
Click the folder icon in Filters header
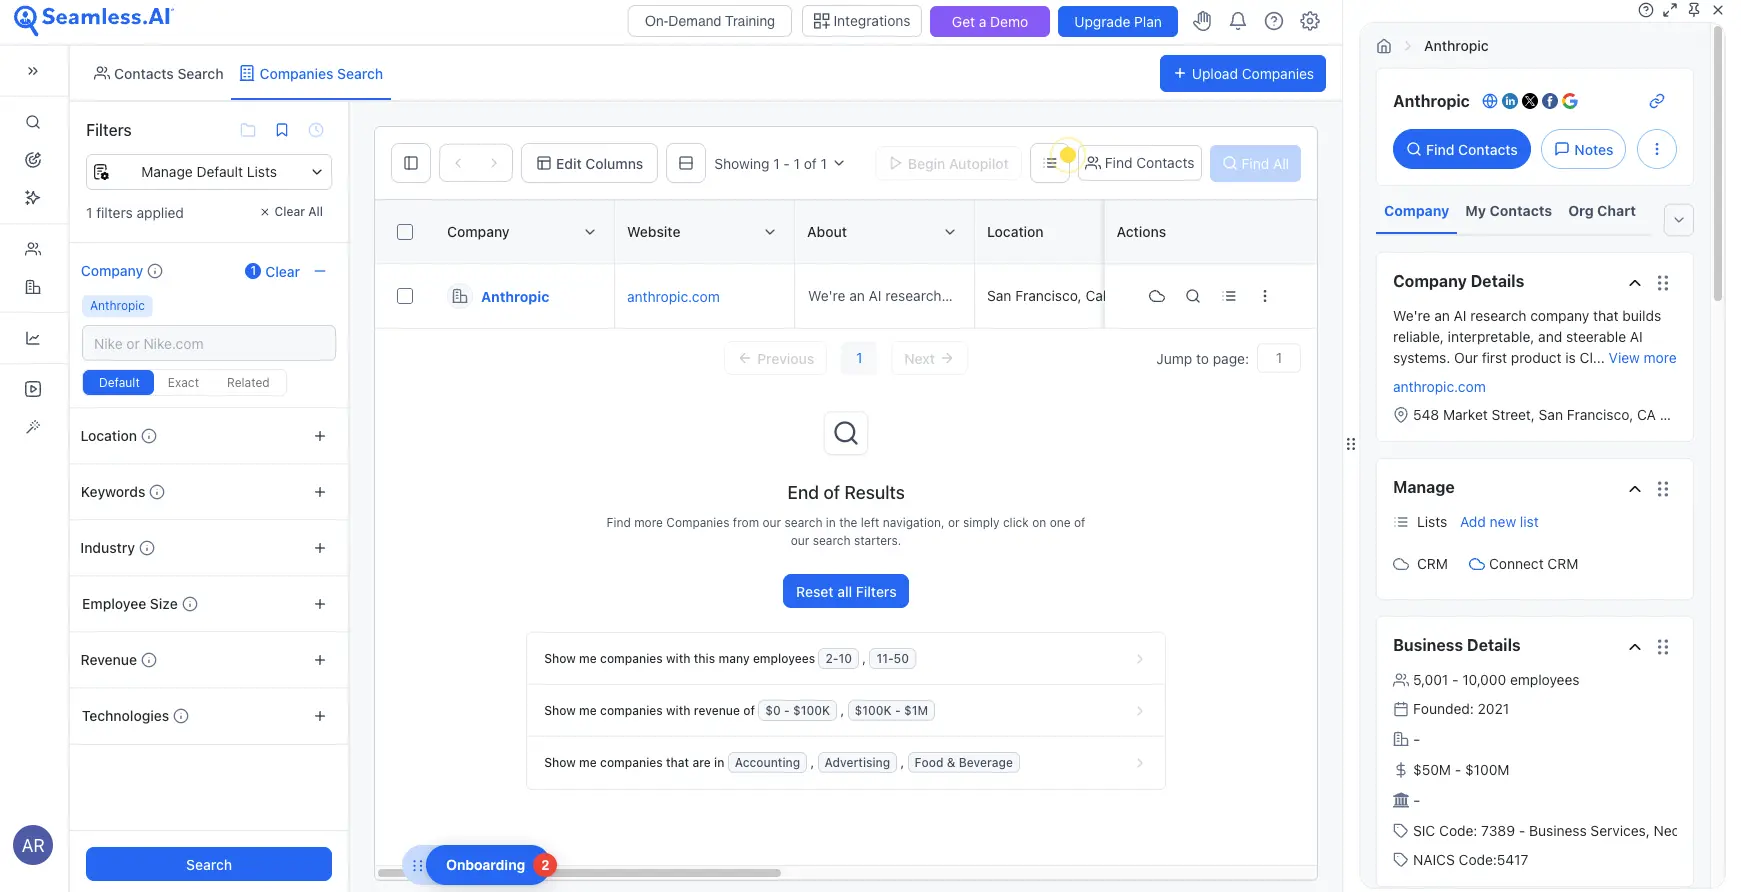[x=248, y=130]
